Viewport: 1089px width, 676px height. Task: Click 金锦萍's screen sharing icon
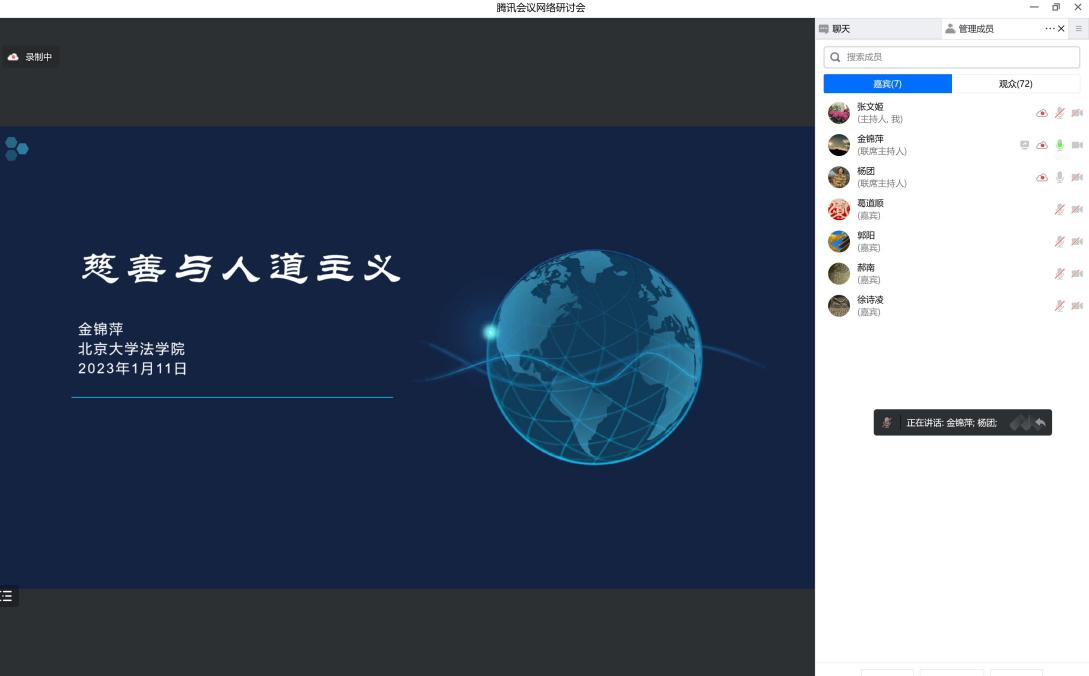pos(1024,145)
